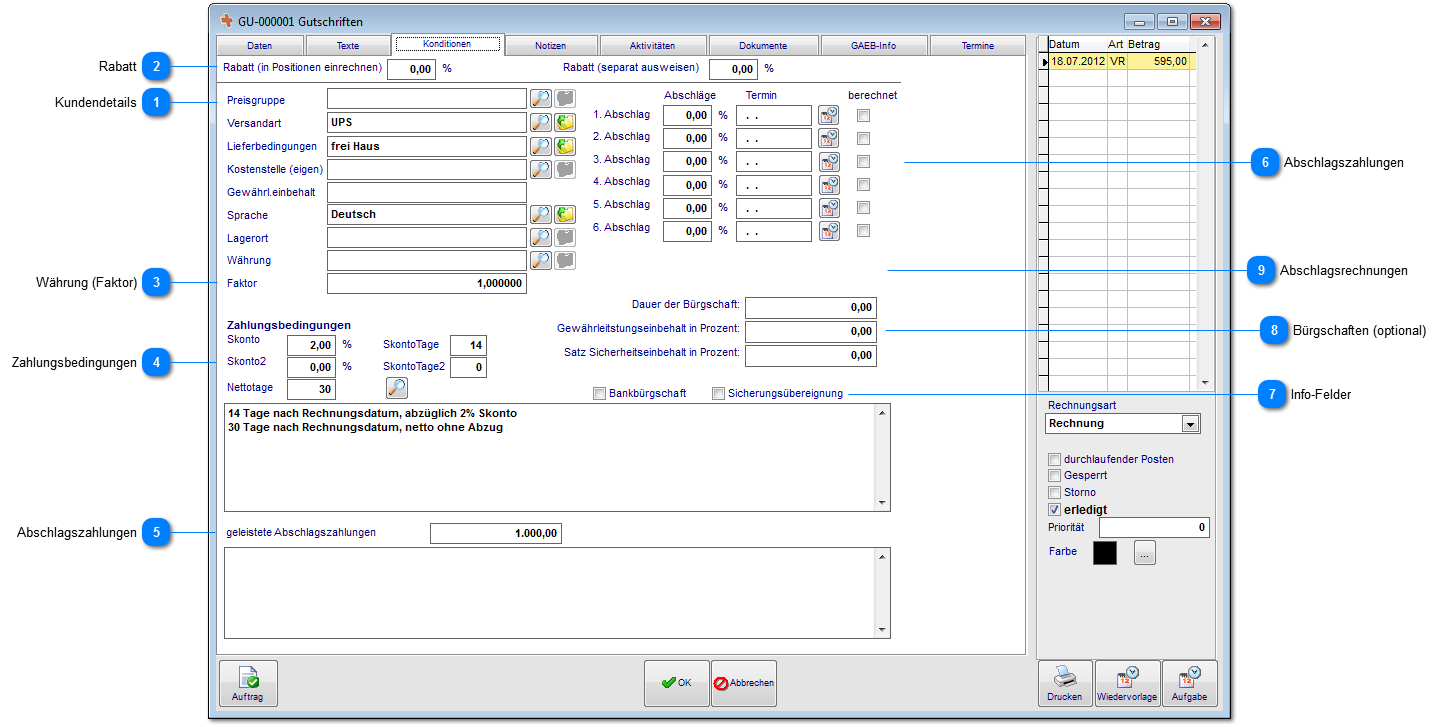Screen dimensions: 1442x727
Task: Open the Sprache lookup magnifier
Action: coord(541,214)
